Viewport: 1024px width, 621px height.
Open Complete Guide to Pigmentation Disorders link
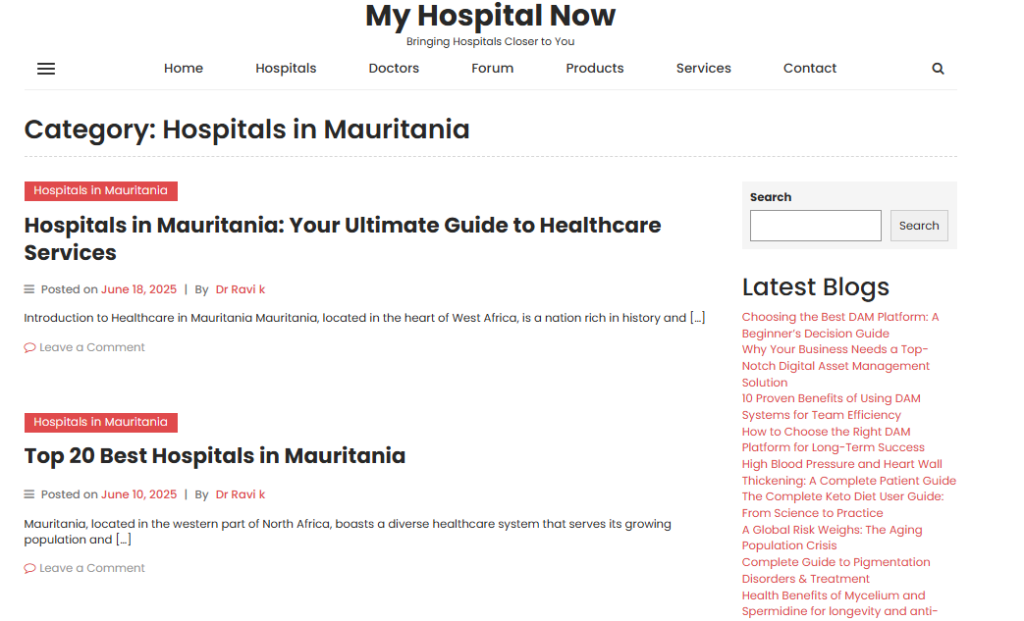pyautogui.click(x=836, y=570)
